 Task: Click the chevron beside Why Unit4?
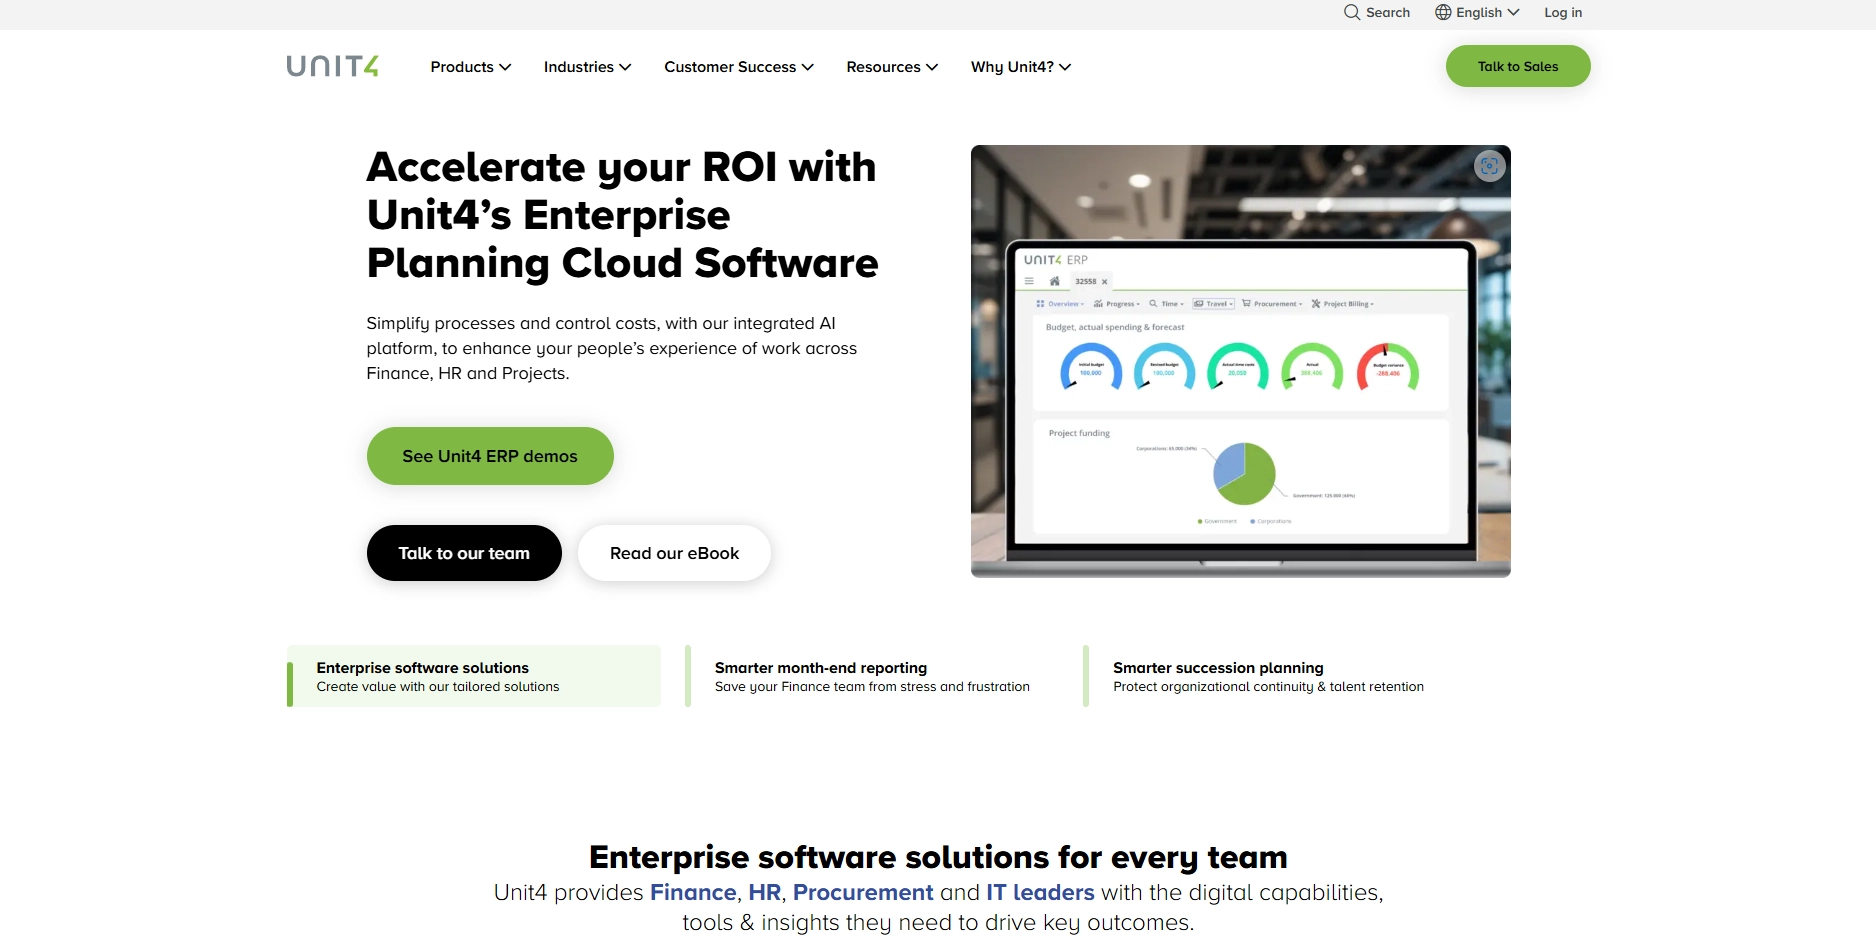[x=1065, y=67]
